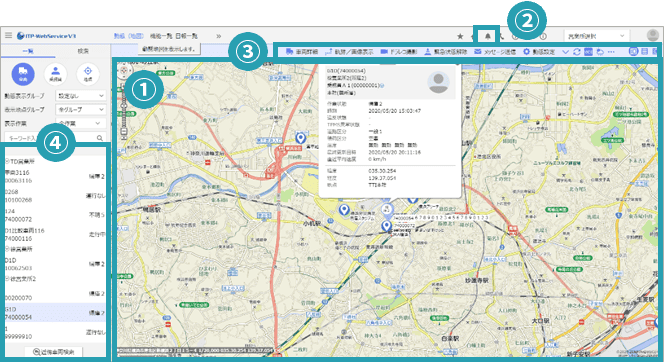Open the 機能一覧 tab
Screen dimensions: 664x362
[161, 36]
